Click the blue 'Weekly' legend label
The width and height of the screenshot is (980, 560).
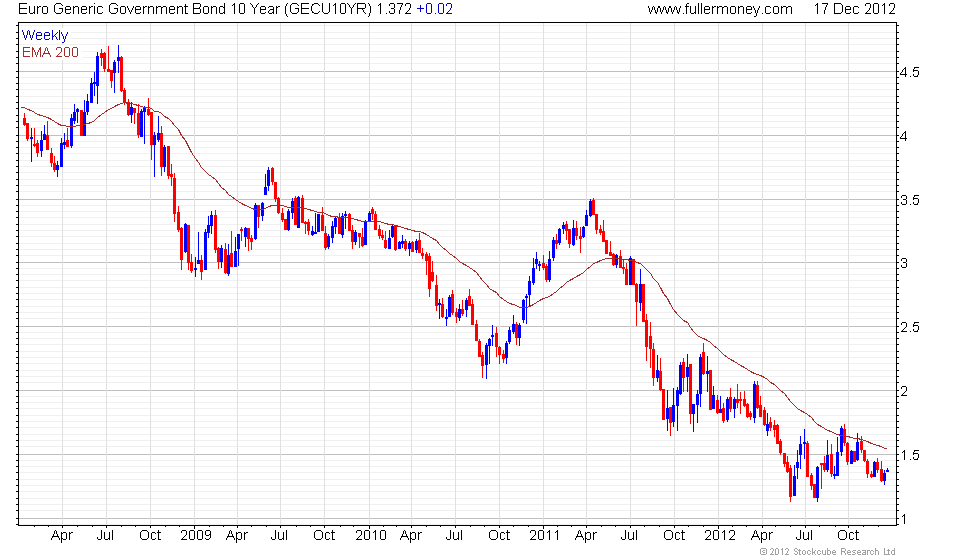(x=45, y=36)
